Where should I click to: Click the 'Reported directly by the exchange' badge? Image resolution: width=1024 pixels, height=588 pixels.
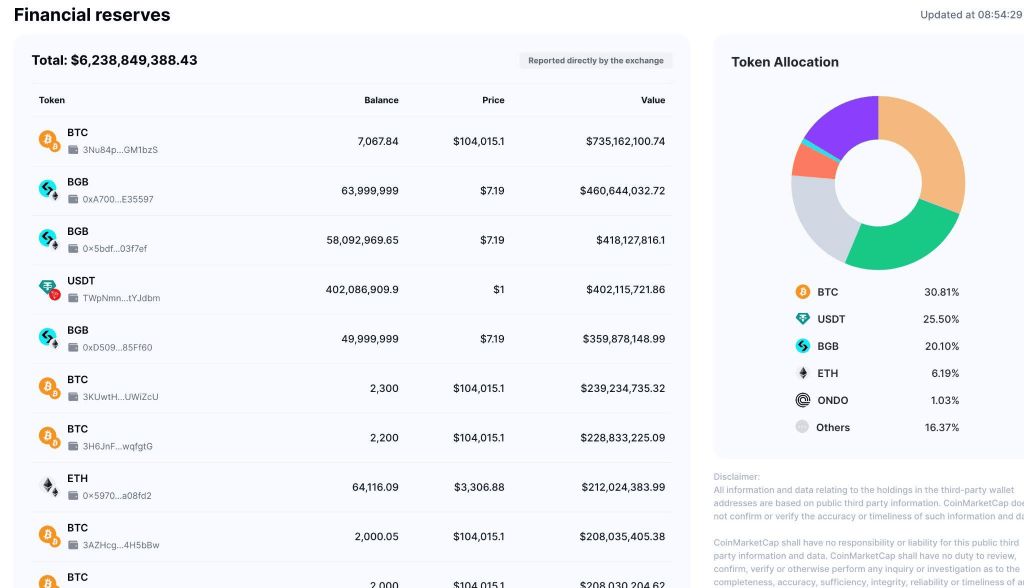pyautogui.click(x=596, y=61)
